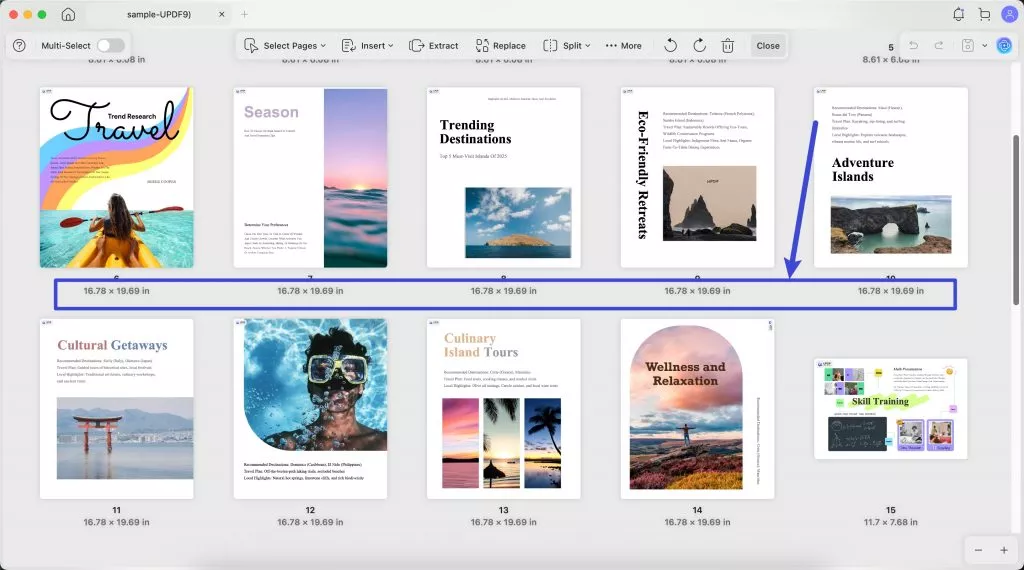Click the 11.7 × 7.68 in size label
The width and height of the screenshot is (1024, 570).
891,522
